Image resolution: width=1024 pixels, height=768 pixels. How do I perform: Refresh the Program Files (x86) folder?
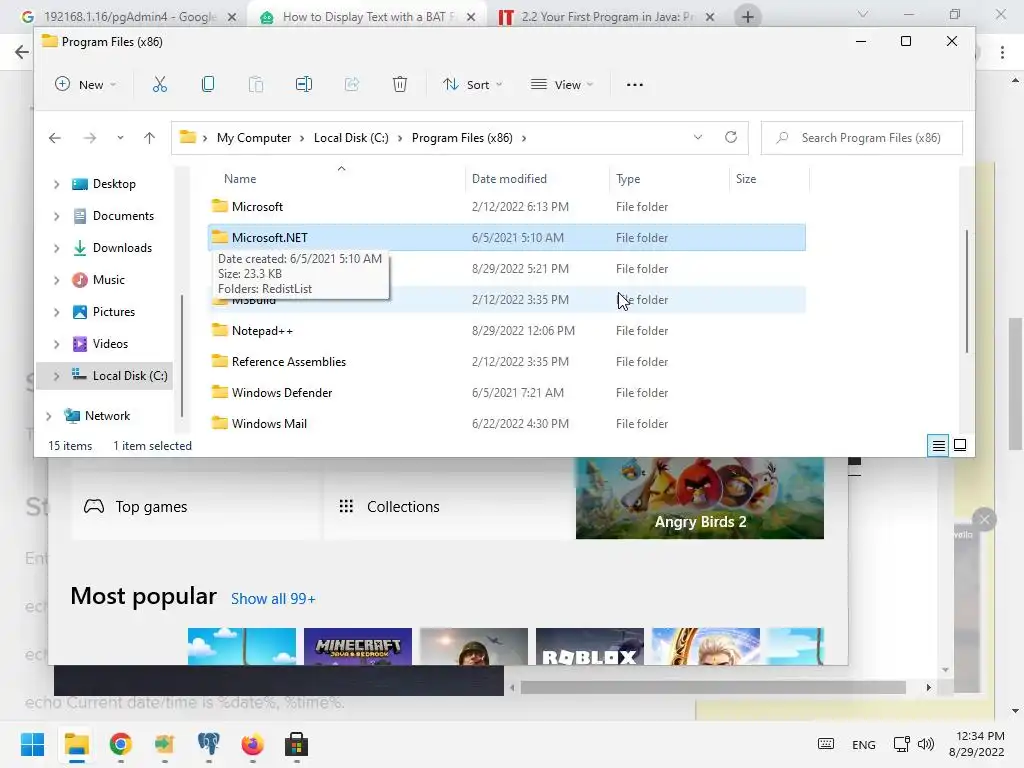(731, 137)
